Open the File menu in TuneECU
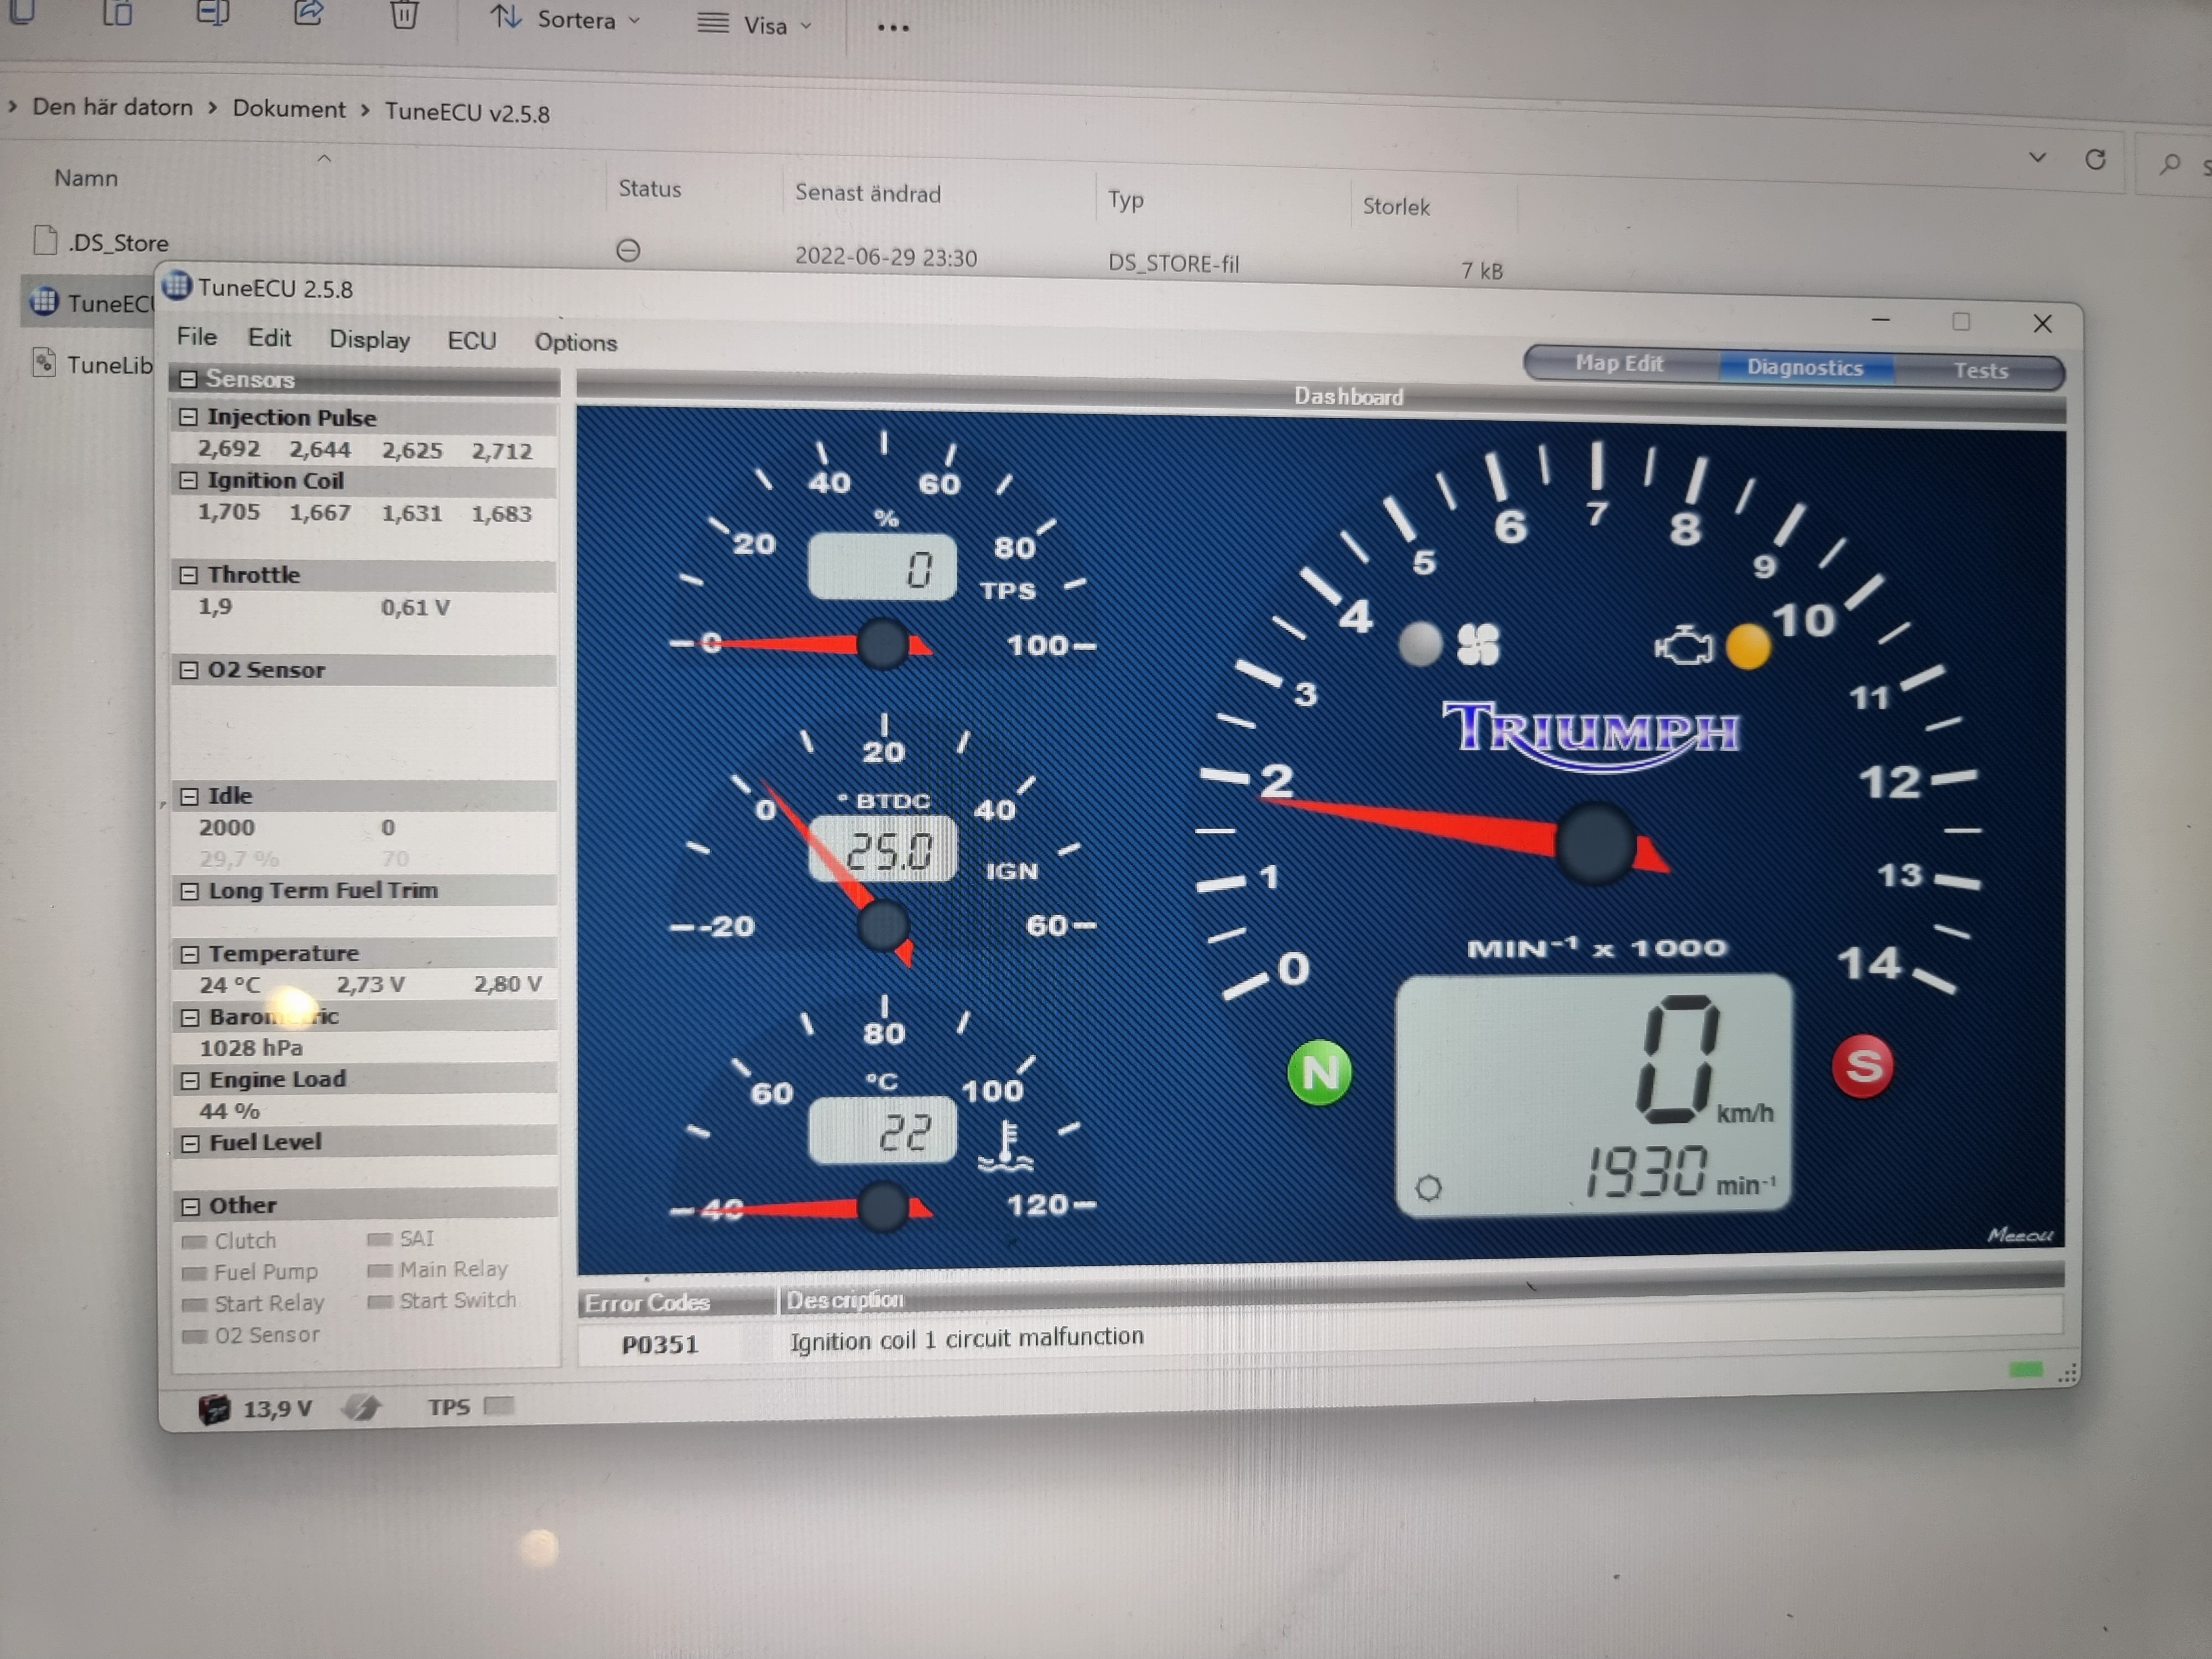This screenshot has width=2212, height=1659. (x=196, y=337)
